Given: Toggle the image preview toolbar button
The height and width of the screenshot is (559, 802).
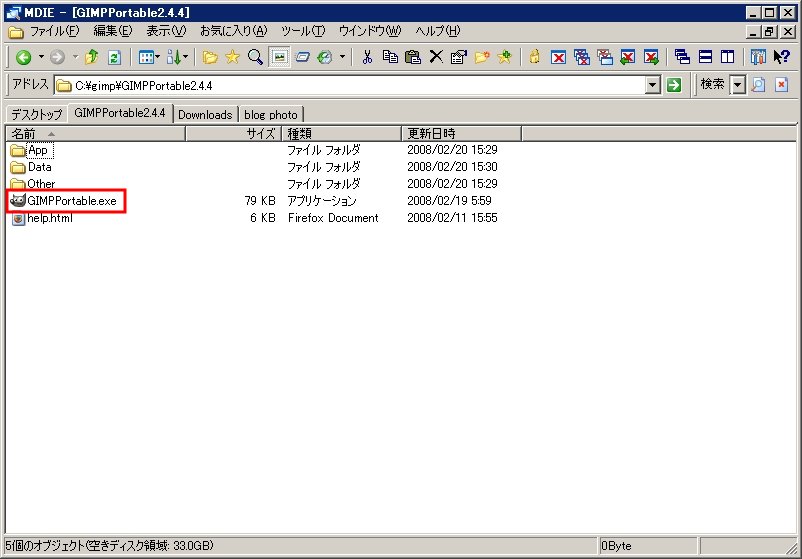Looking at the screenshot, I should (x=279, y=57).
